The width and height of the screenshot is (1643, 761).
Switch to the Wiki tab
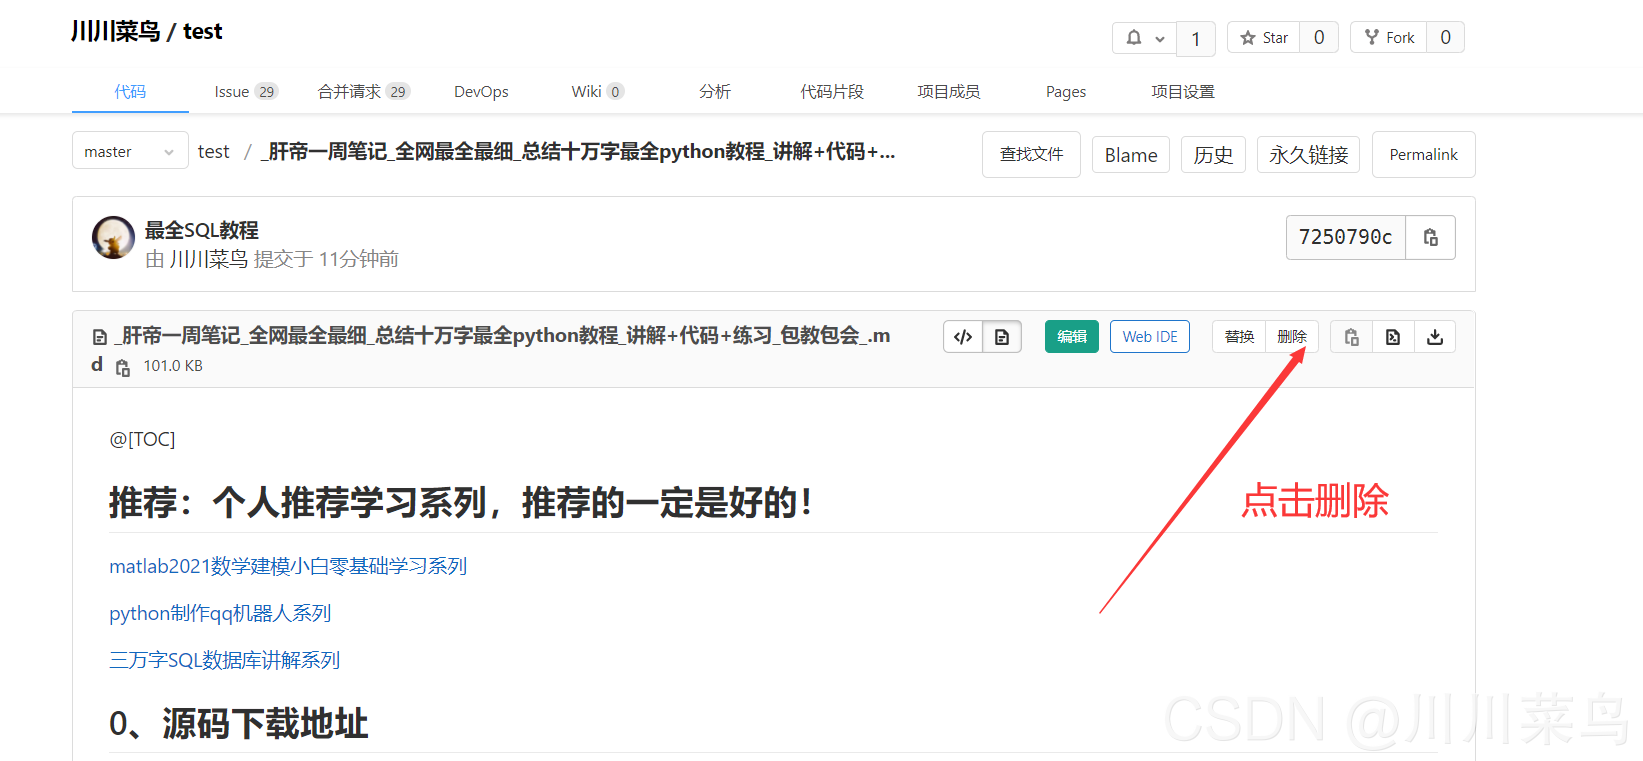click(597, 92)
